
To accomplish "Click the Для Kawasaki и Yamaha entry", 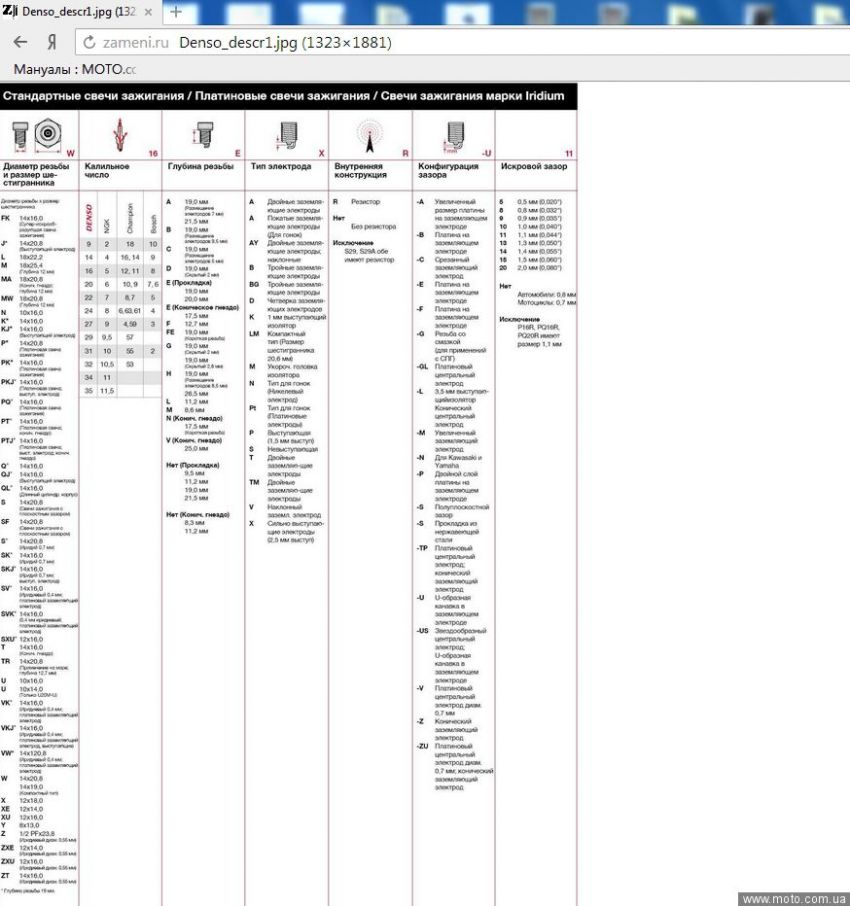I will coord(458,461).
